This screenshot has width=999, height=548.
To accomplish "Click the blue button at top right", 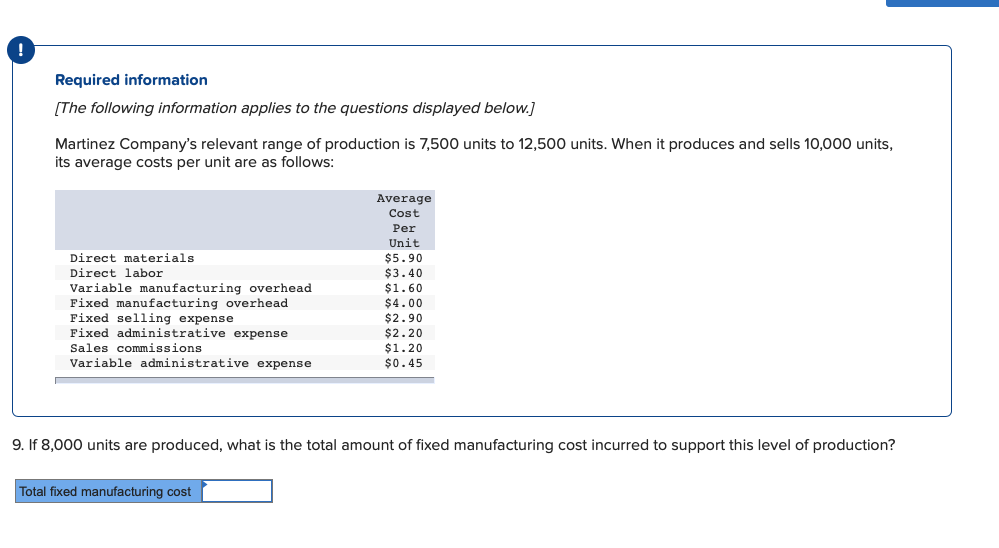I will click(x=941, y=3).
